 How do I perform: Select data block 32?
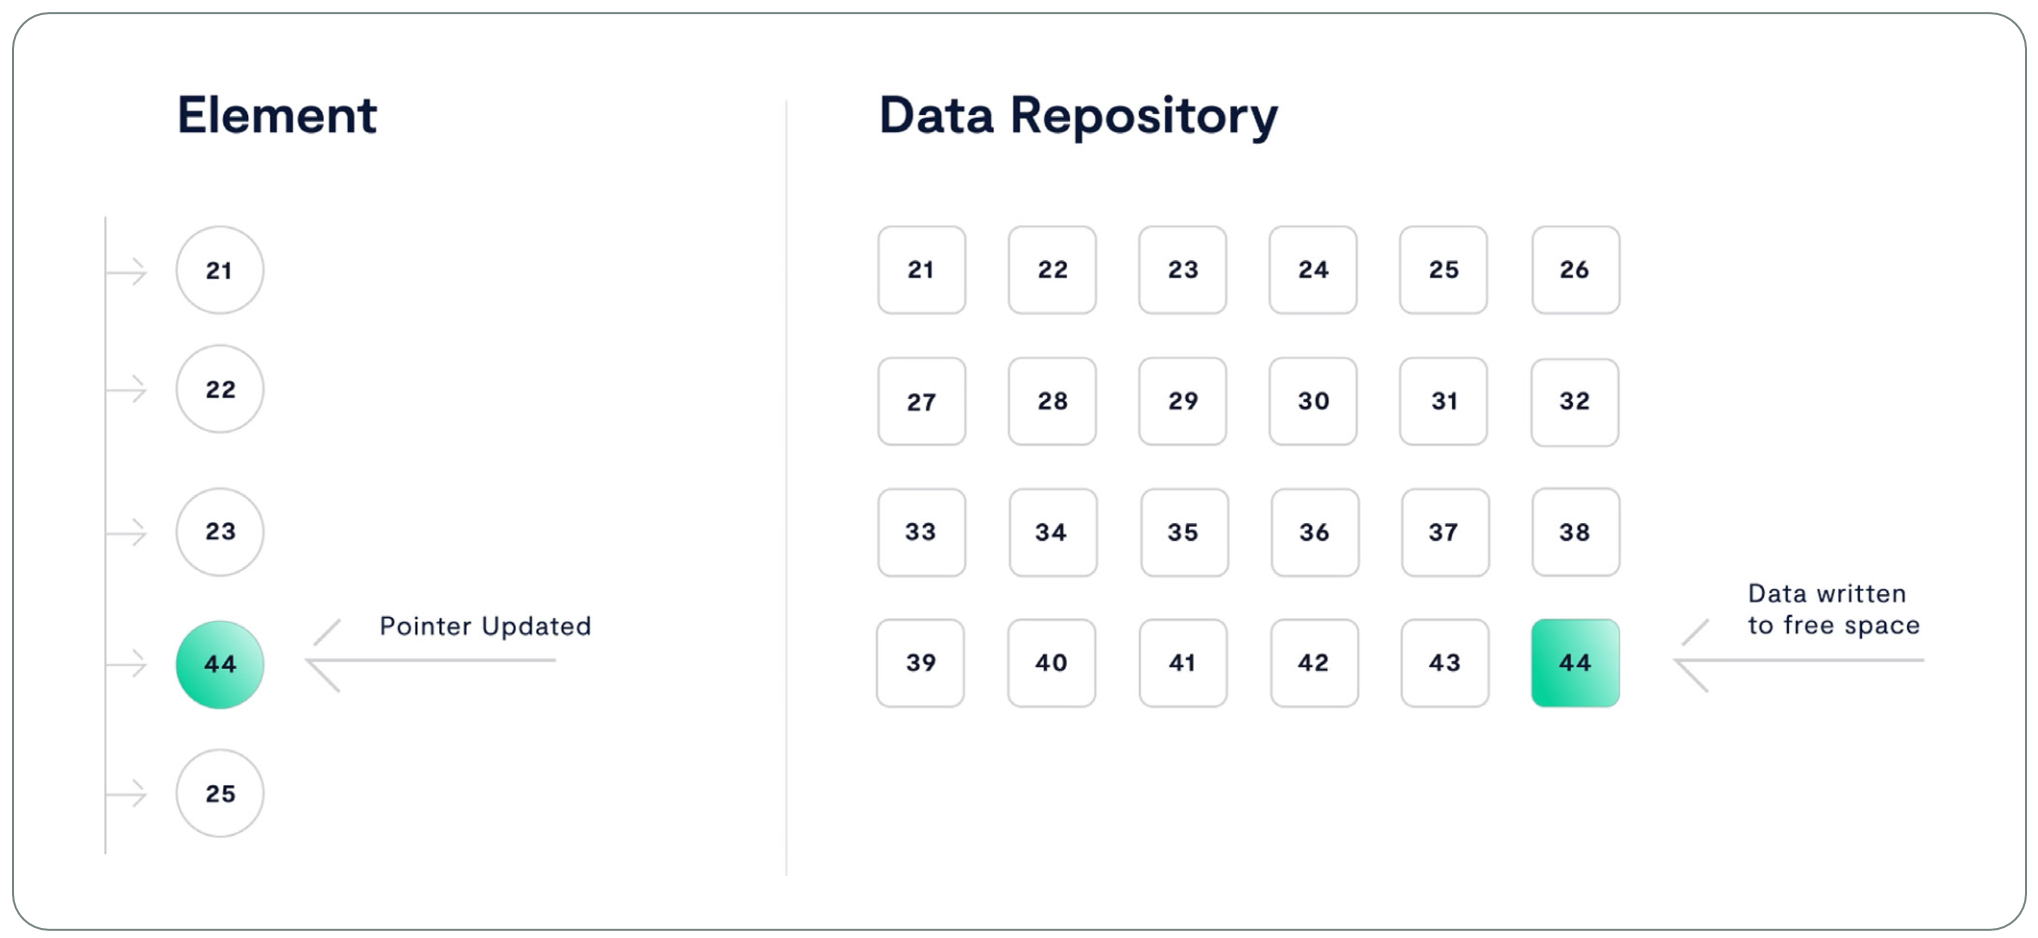(1575, 401)
